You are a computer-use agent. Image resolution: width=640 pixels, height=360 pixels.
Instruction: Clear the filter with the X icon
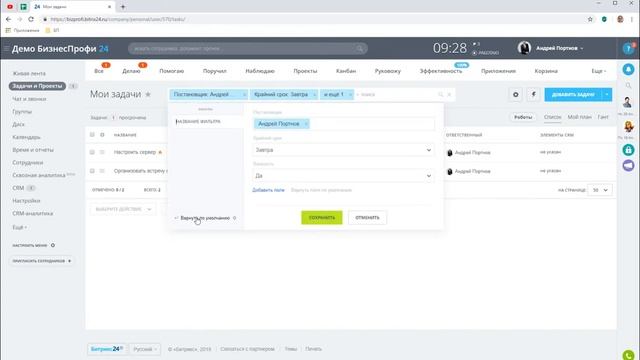[x=449, y=94]
